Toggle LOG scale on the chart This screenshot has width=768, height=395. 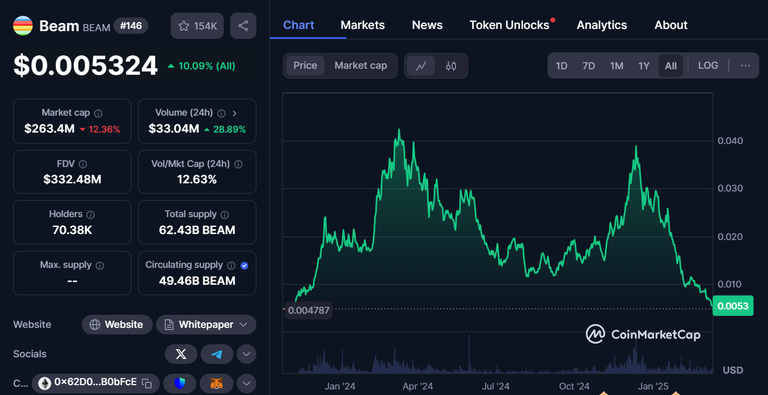(708, 66)
